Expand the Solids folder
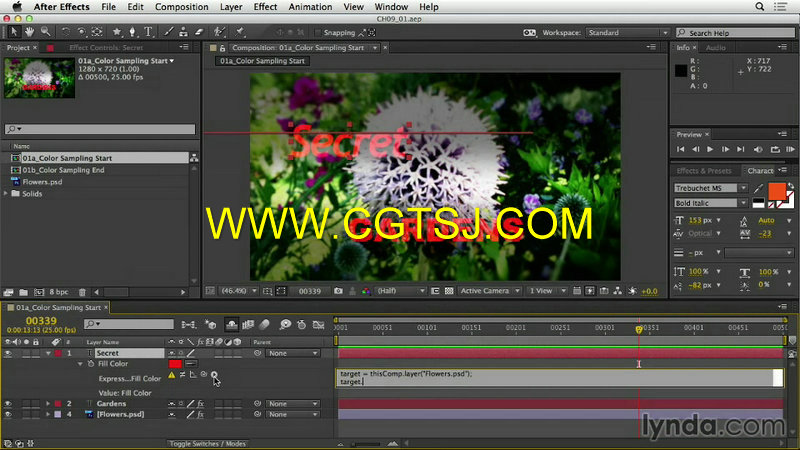This screenshot has height=450, width=800. click(x=6, y=194)
